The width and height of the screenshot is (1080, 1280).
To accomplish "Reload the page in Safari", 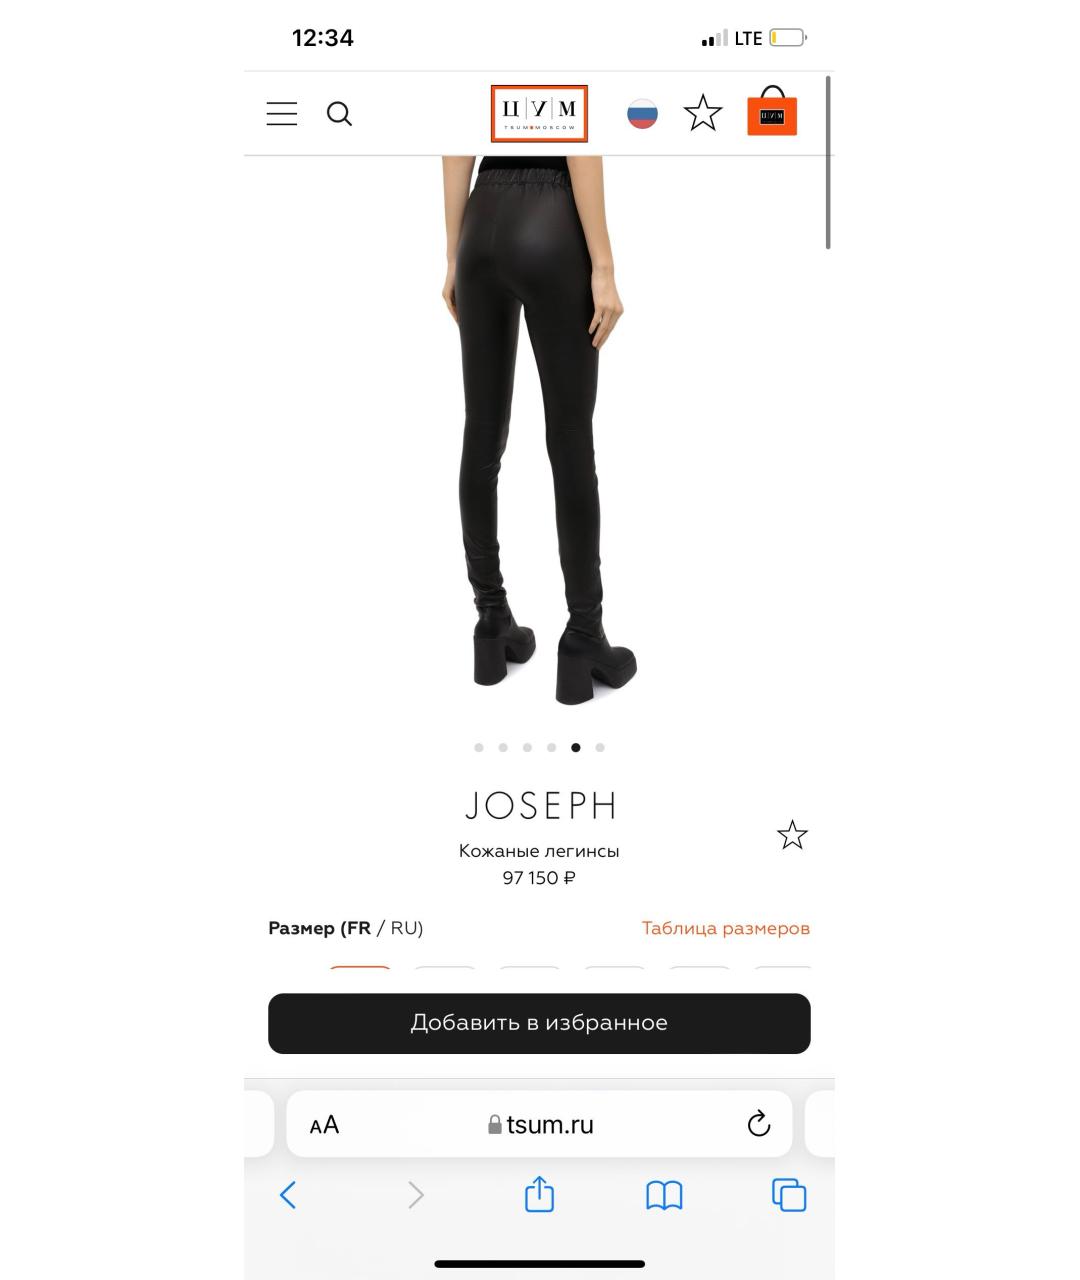I will (x=759, y=1124).
